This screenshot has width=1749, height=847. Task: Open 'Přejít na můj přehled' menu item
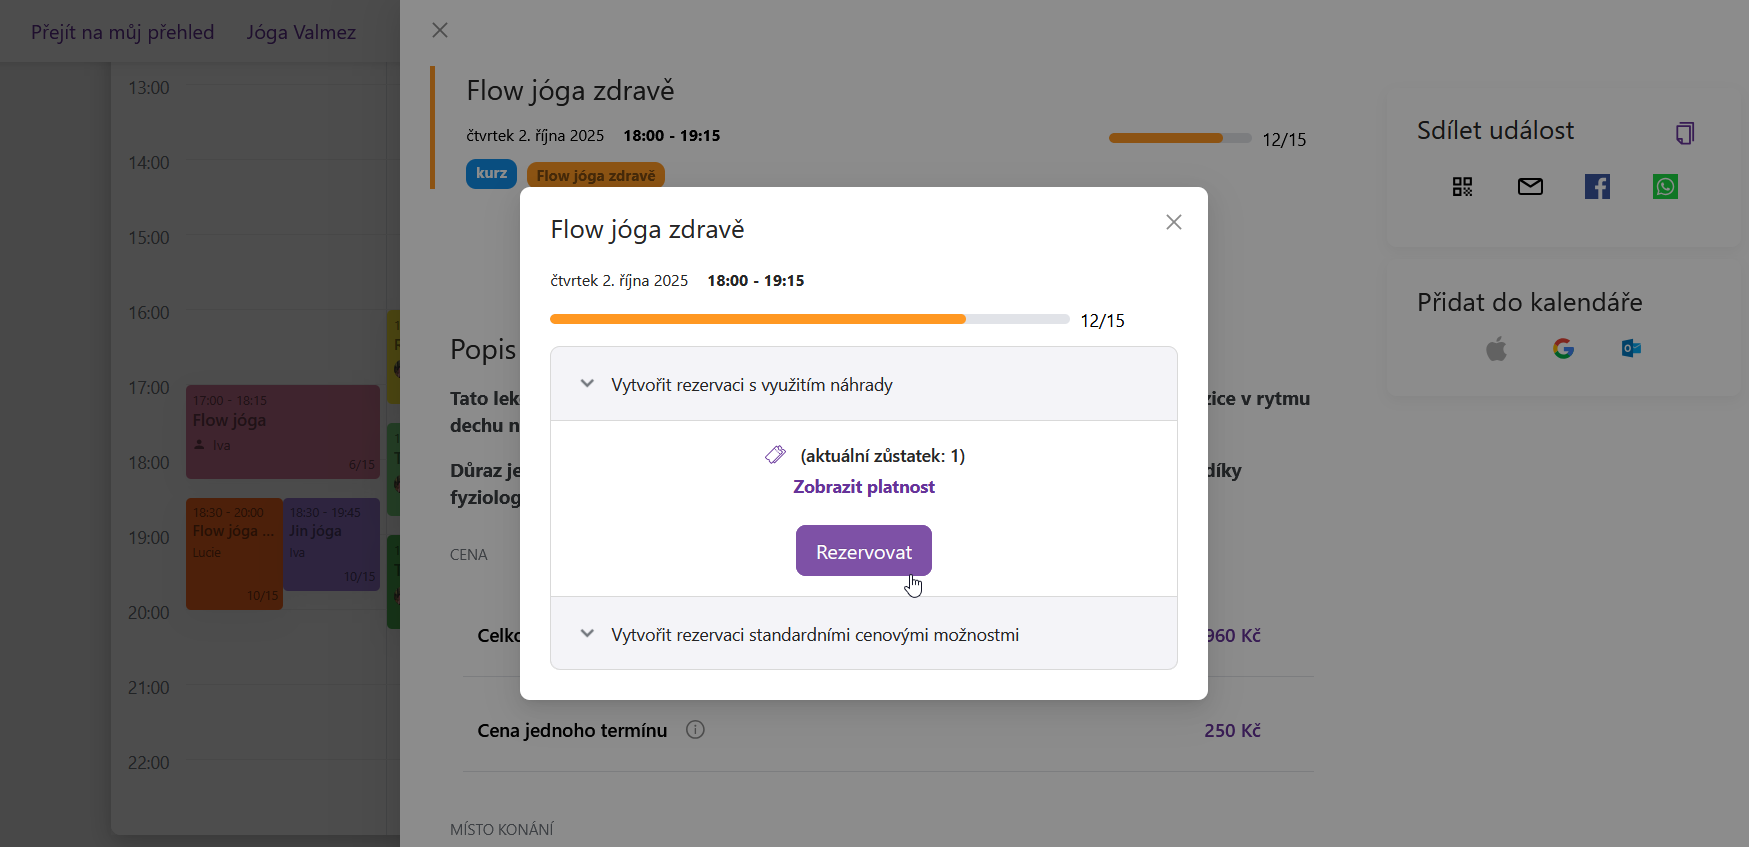pos(122,32)
